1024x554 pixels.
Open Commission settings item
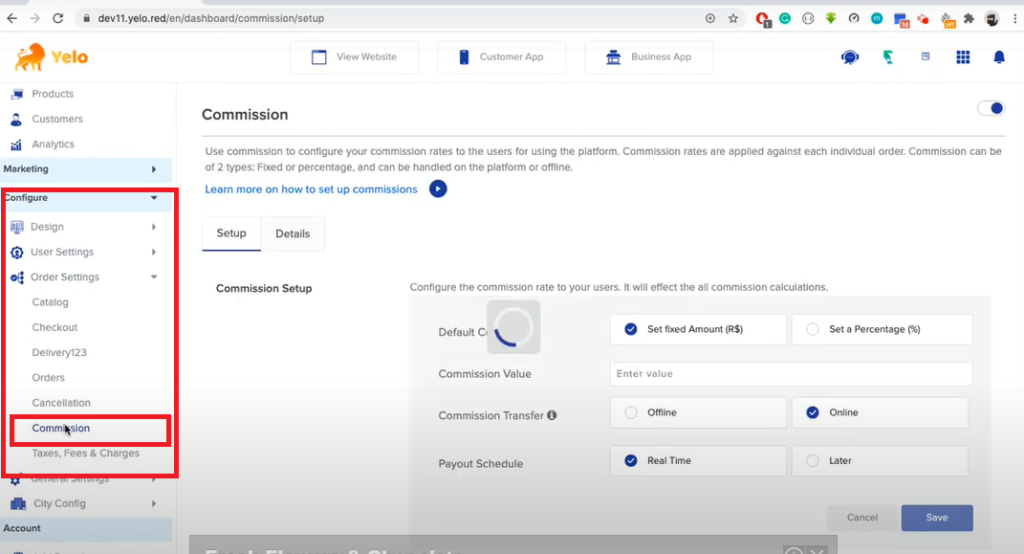tap(61, 429)
